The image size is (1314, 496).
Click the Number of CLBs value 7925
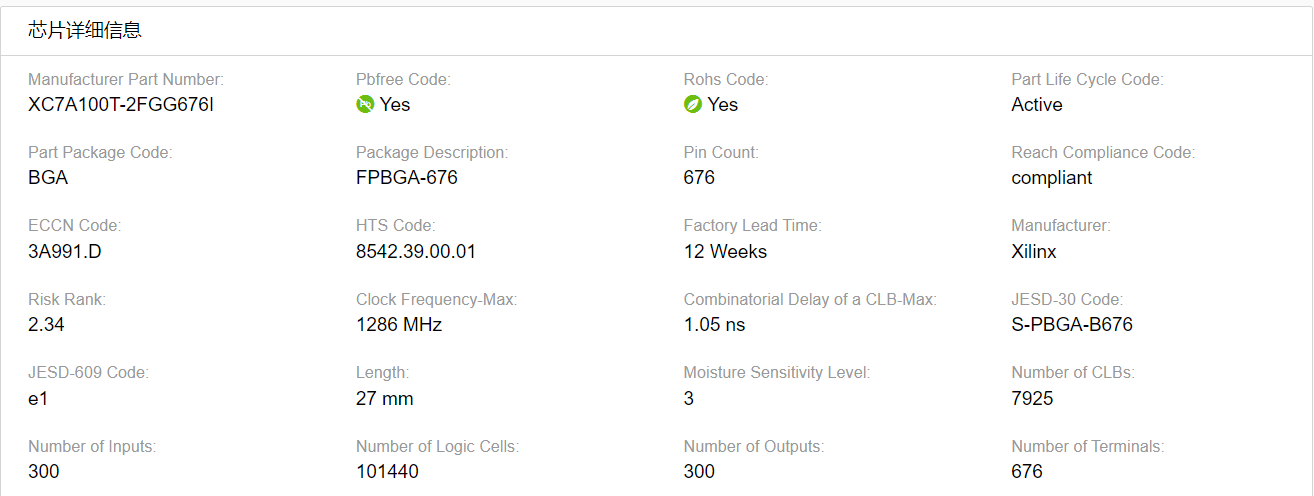click(1032, 399)
